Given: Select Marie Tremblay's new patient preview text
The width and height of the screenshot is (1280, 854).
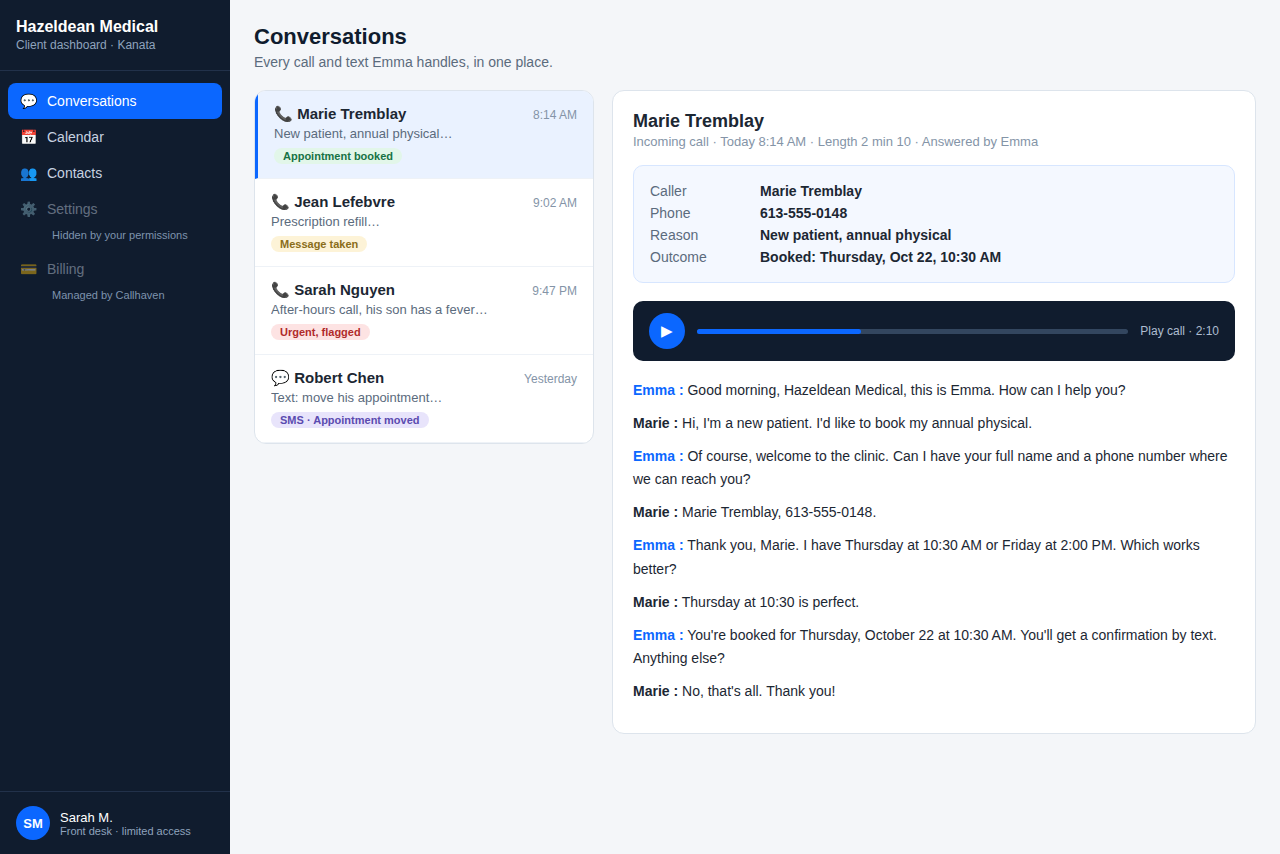Looking at the screenshot, I should [363, 134].
